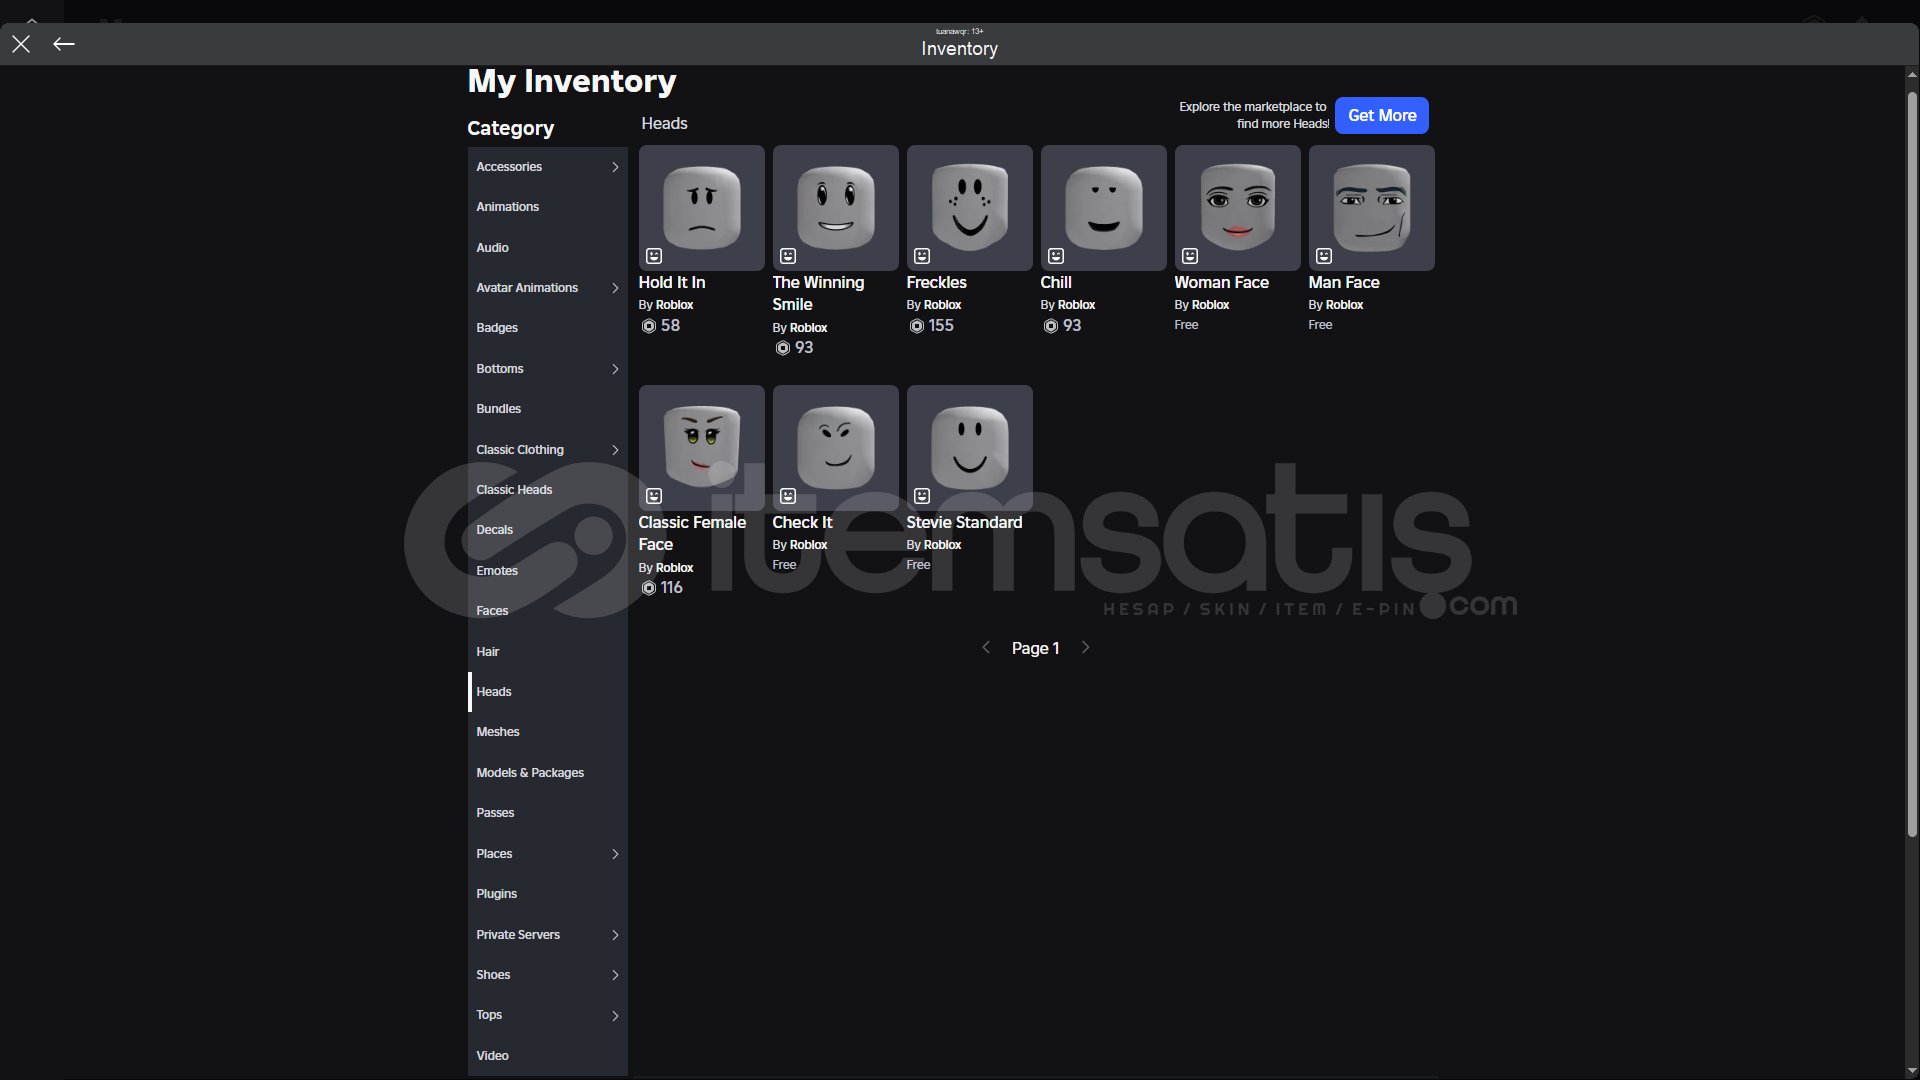
Task: Switch to the Decals category
Action: click(548, 530)
